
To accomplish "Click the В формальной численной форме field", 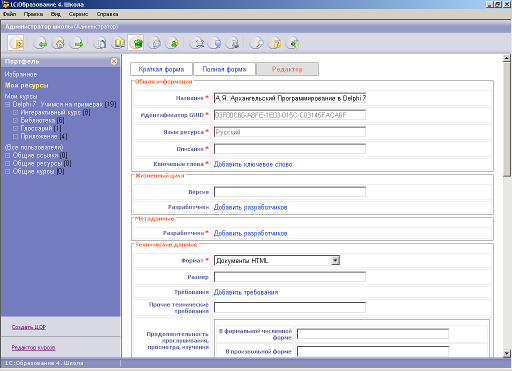I will click(373, 334).
